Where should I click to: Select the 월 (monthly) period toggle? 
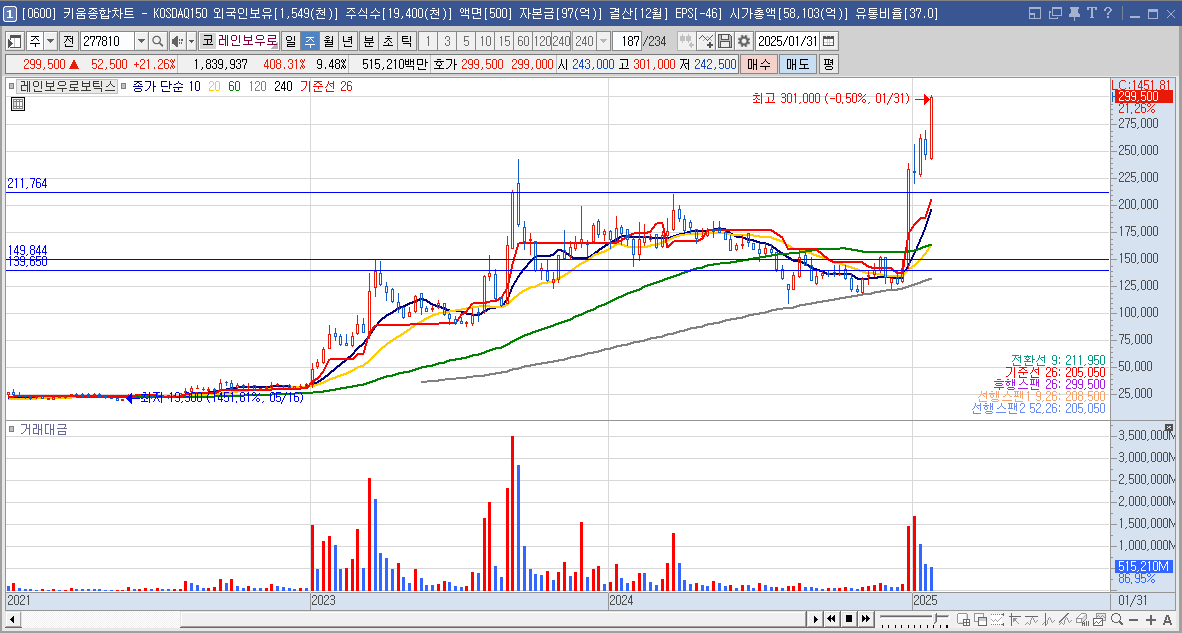pyautogui.click(x=328, y=41)
